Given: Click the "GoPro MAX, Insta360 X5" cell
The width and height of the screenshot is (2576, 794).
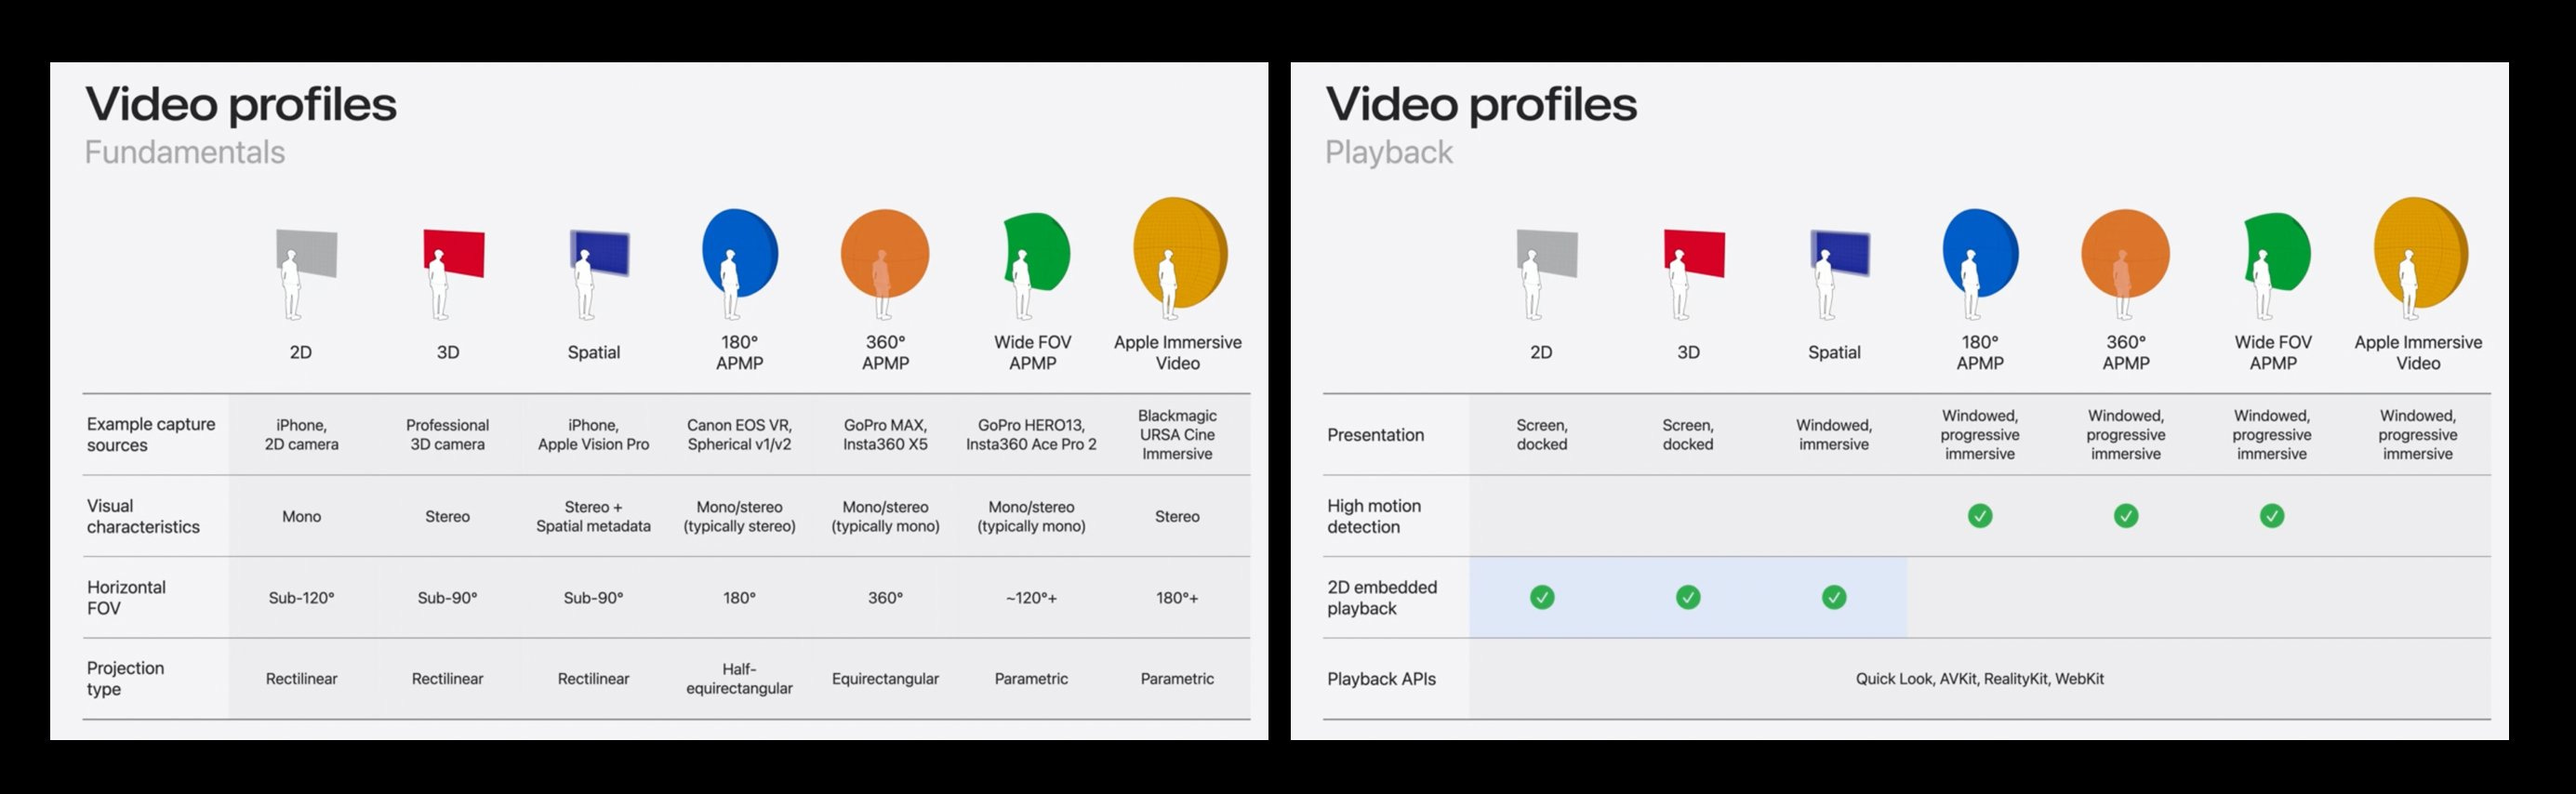Looking at the screenshot, I should (885, 434).
